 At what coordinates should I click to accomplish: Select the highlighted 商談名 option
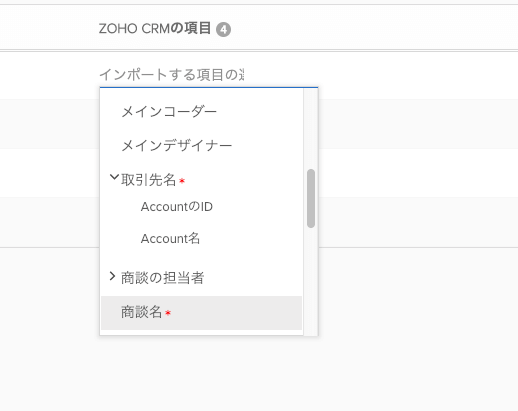pos(201,313)
